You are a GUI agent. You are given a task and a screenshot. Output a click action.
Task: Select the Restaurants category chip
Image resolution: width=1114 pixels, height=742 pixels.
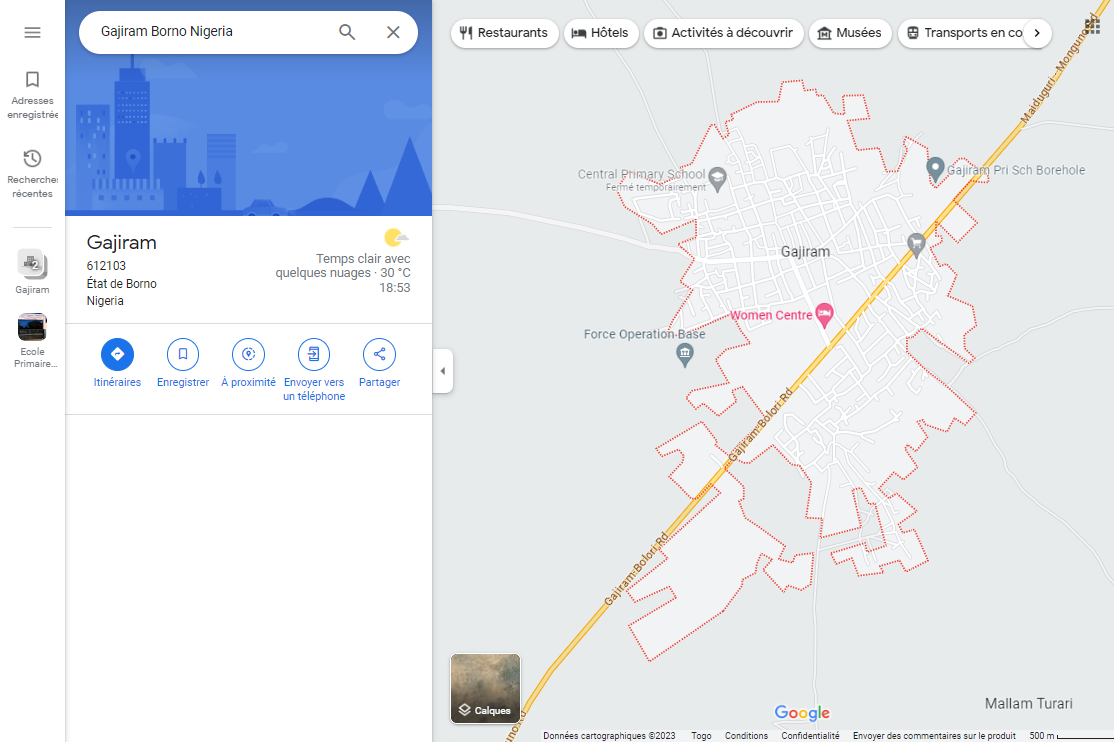point(504,33)
